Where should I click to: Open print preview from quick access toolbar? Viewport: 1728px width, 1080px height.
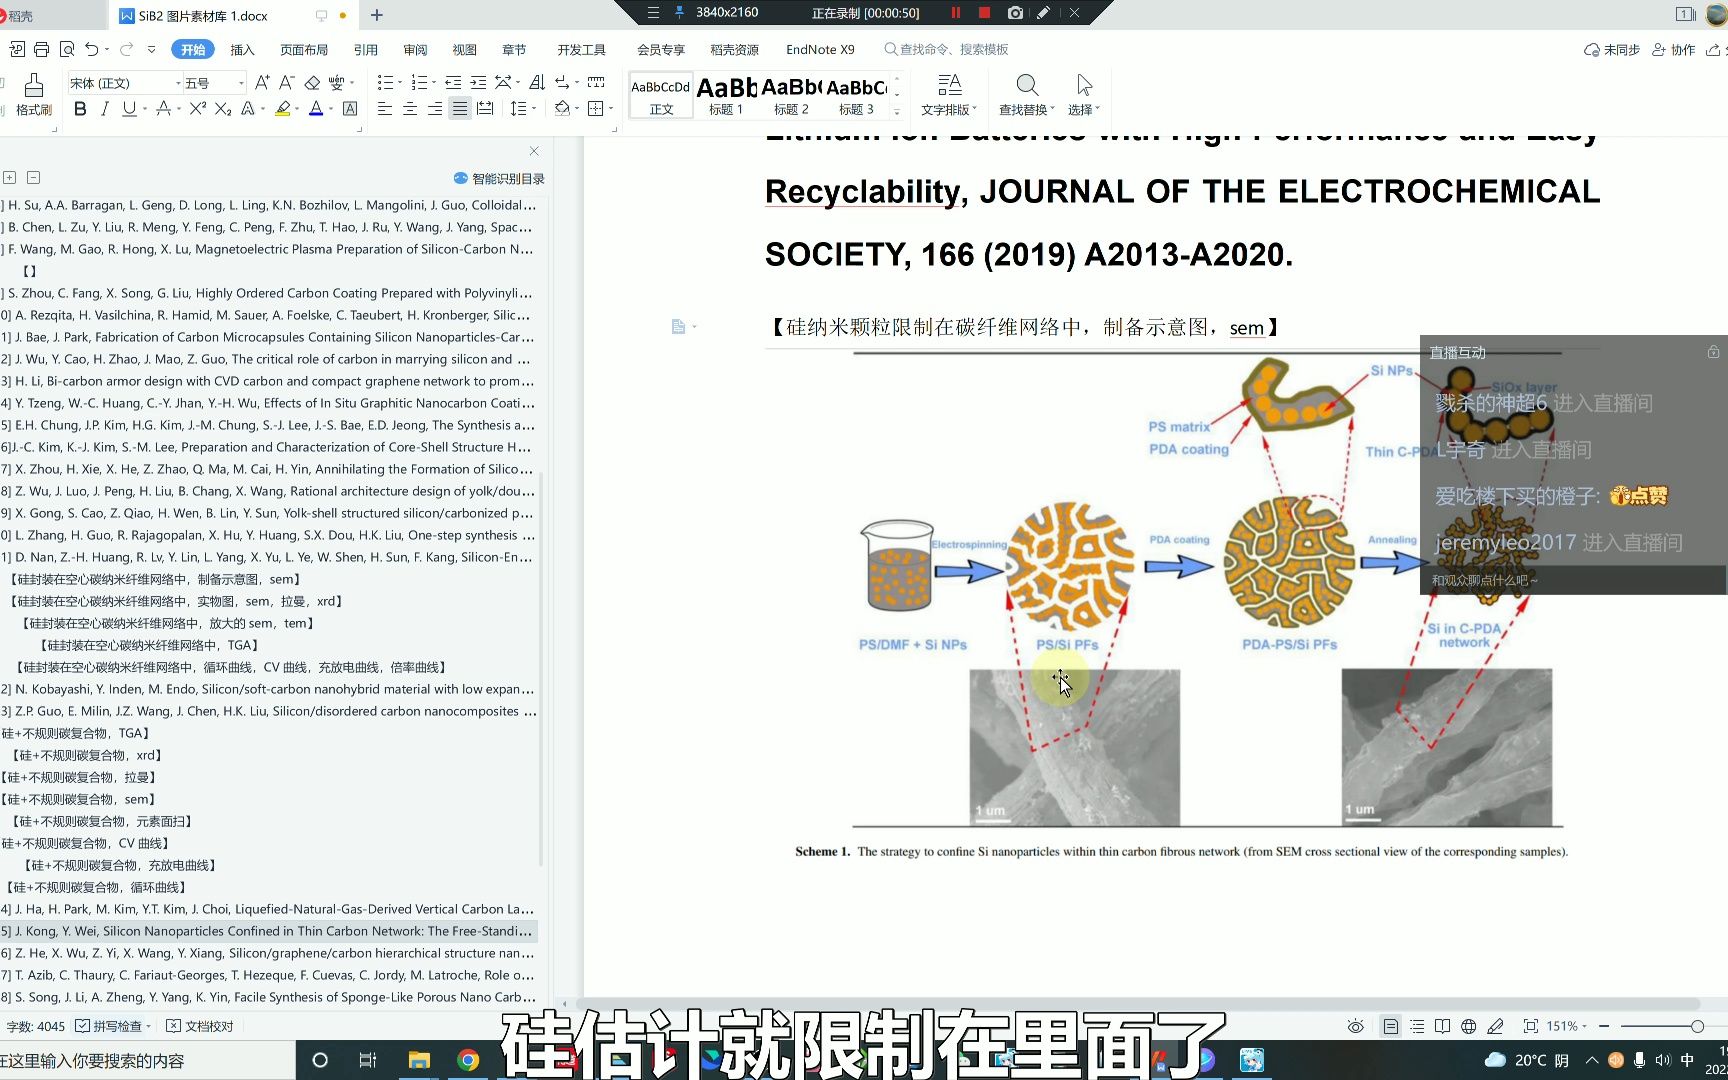coord(67,49)
